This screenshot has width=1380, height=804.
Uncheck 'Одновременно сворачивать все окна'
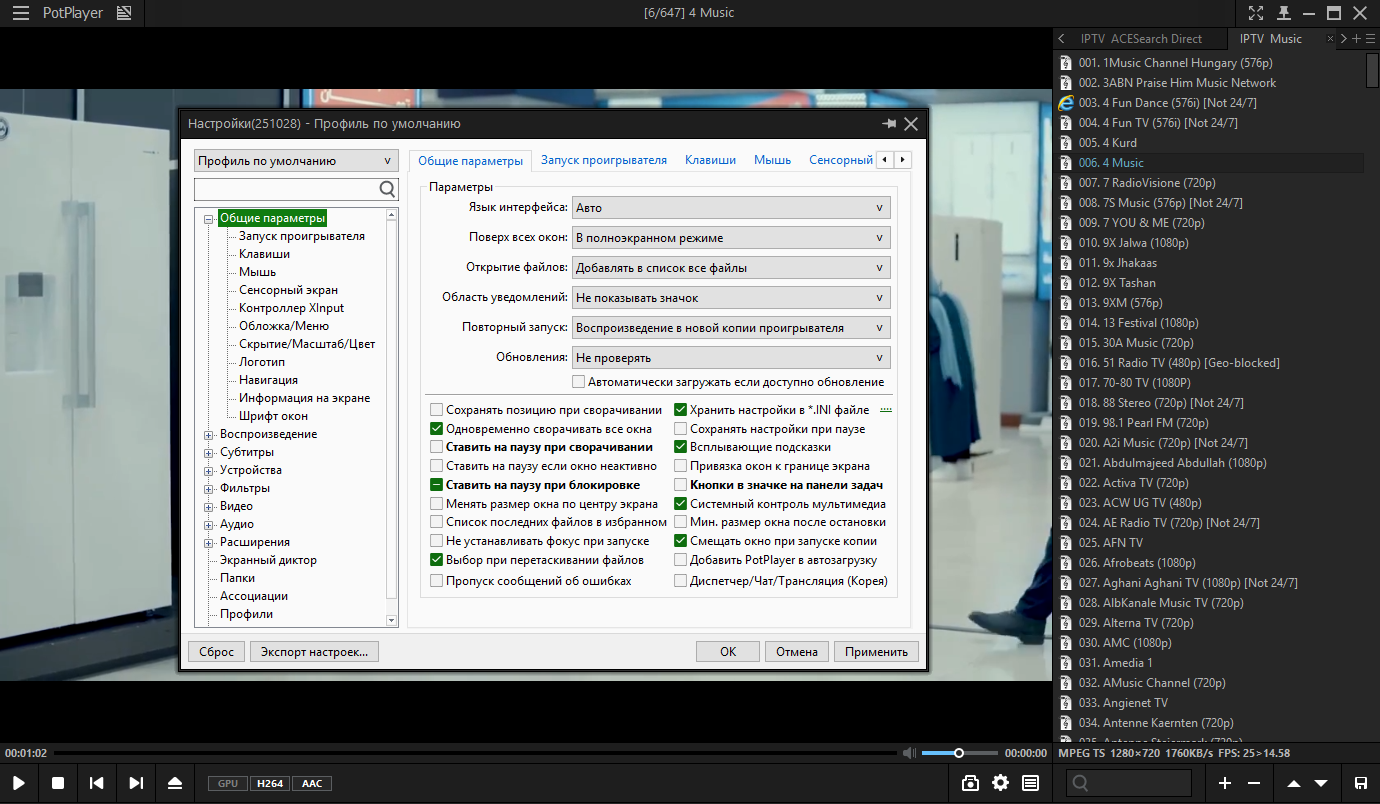coord(437,429)
